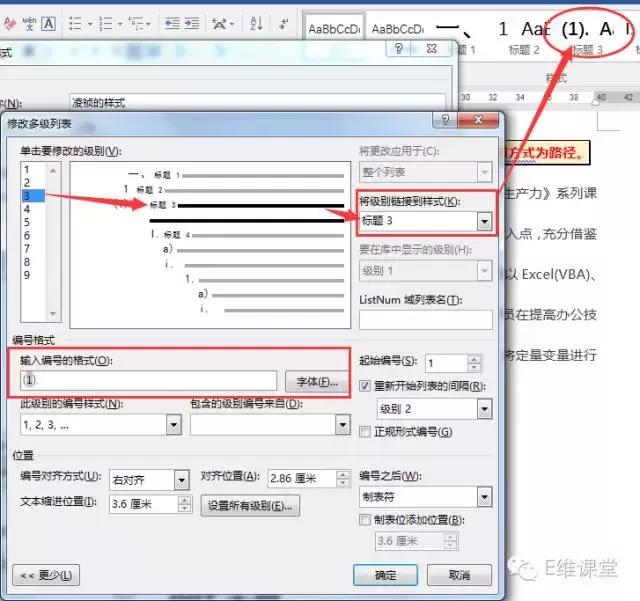Close the 修改多级列表 dialog with the red X
Screen dimensions: 640x601
[478, 120]
